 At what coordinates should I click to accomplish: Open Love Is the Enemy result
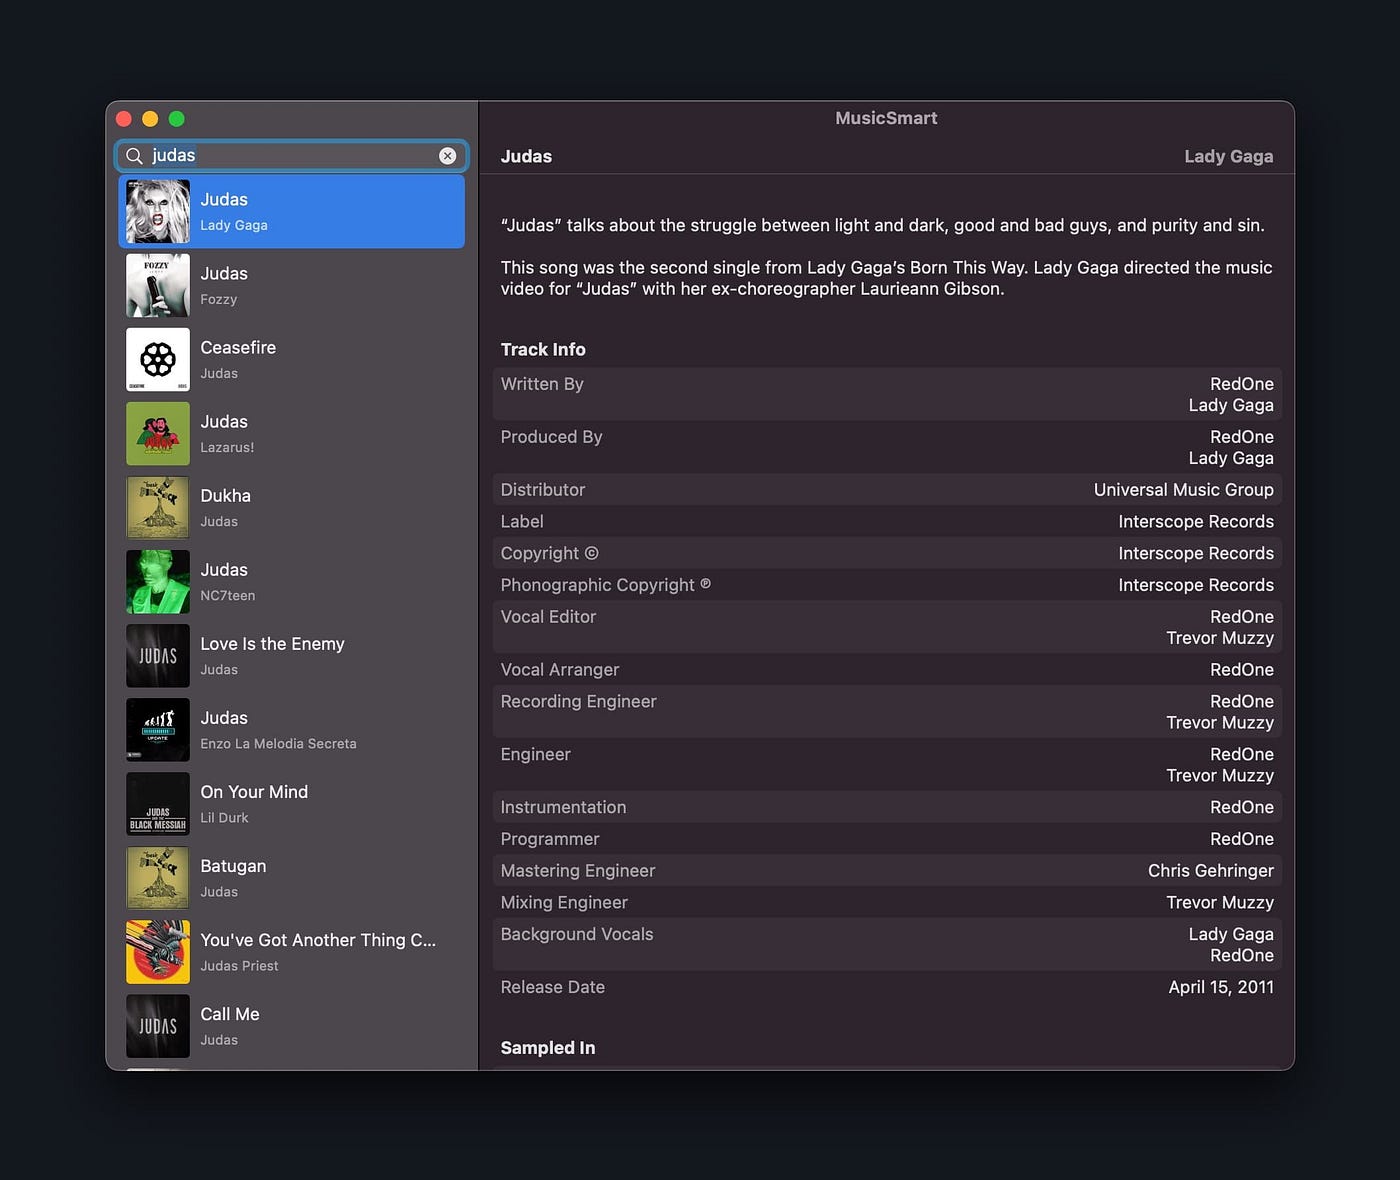[x=291, y=656]
